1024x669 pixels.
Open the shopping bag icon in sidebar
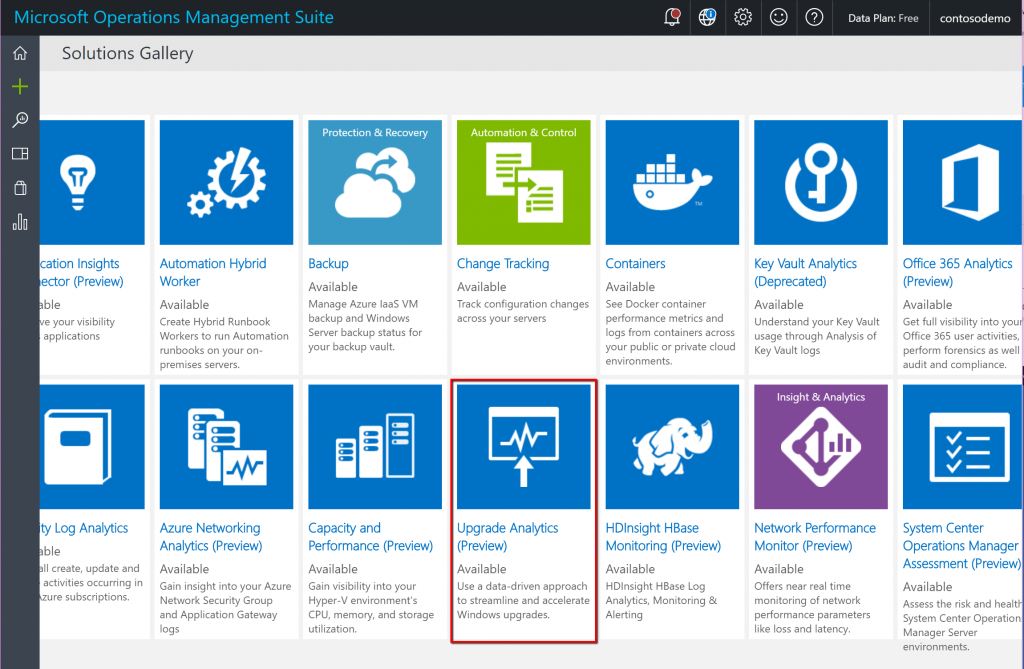click(x=20, y=188)
